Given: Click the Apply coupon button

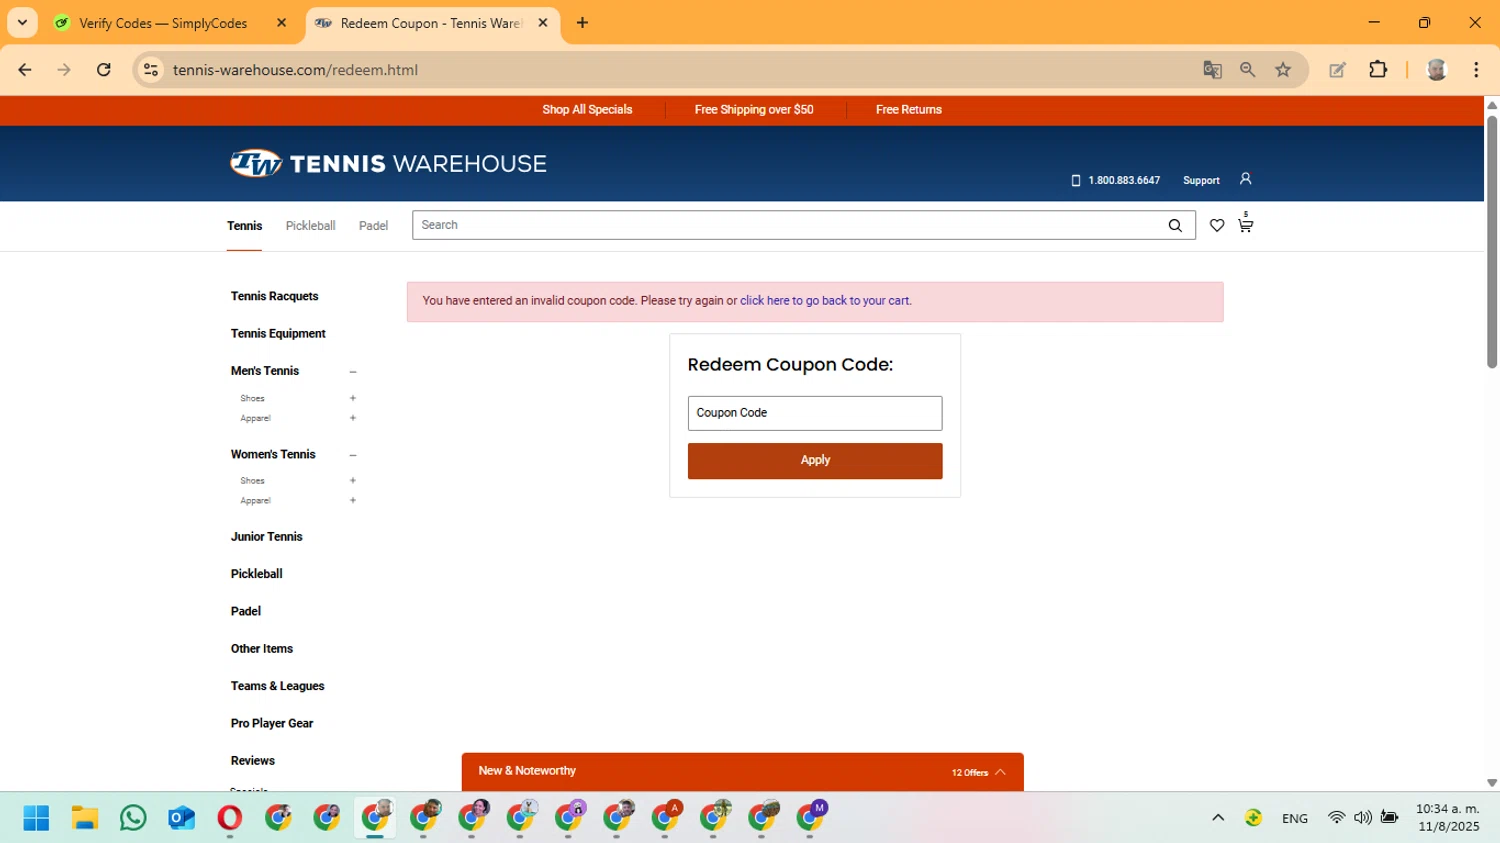Looking at the screenshot, I should pyautogui.click(x=815, y=460).
